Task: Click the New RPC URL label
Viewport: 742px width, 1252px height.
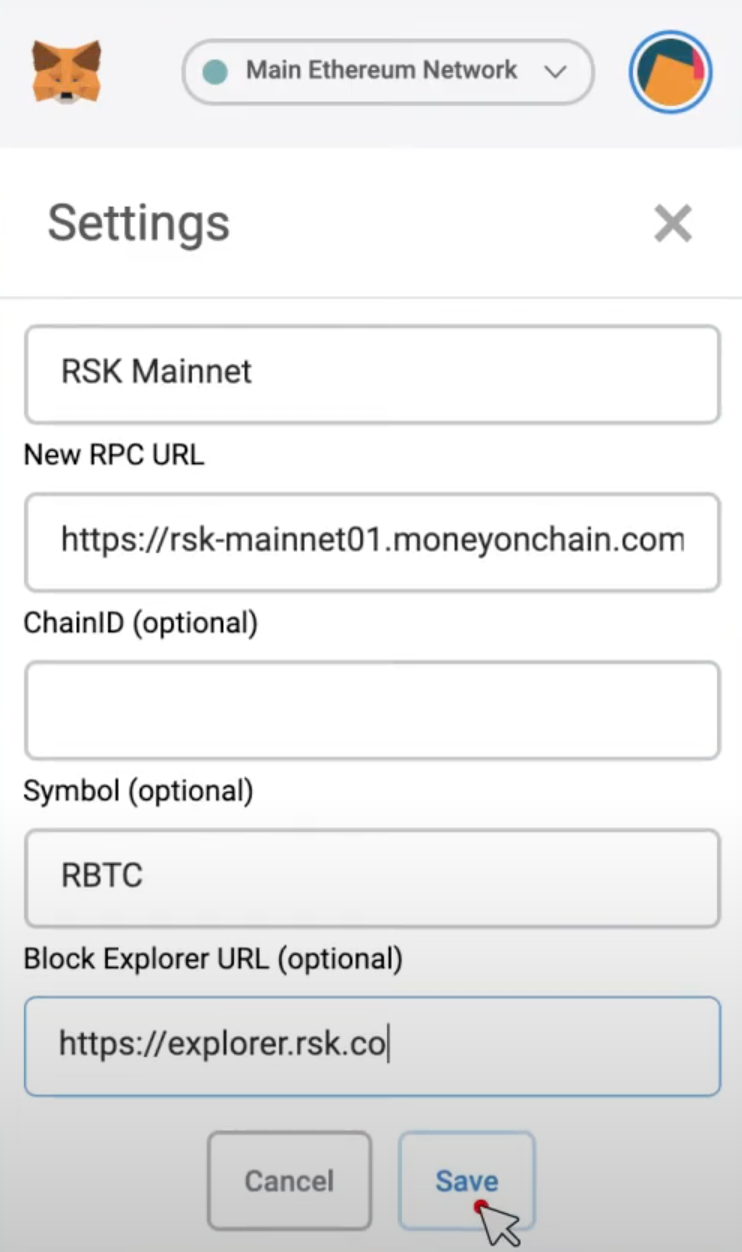Action: click(114, 455)
